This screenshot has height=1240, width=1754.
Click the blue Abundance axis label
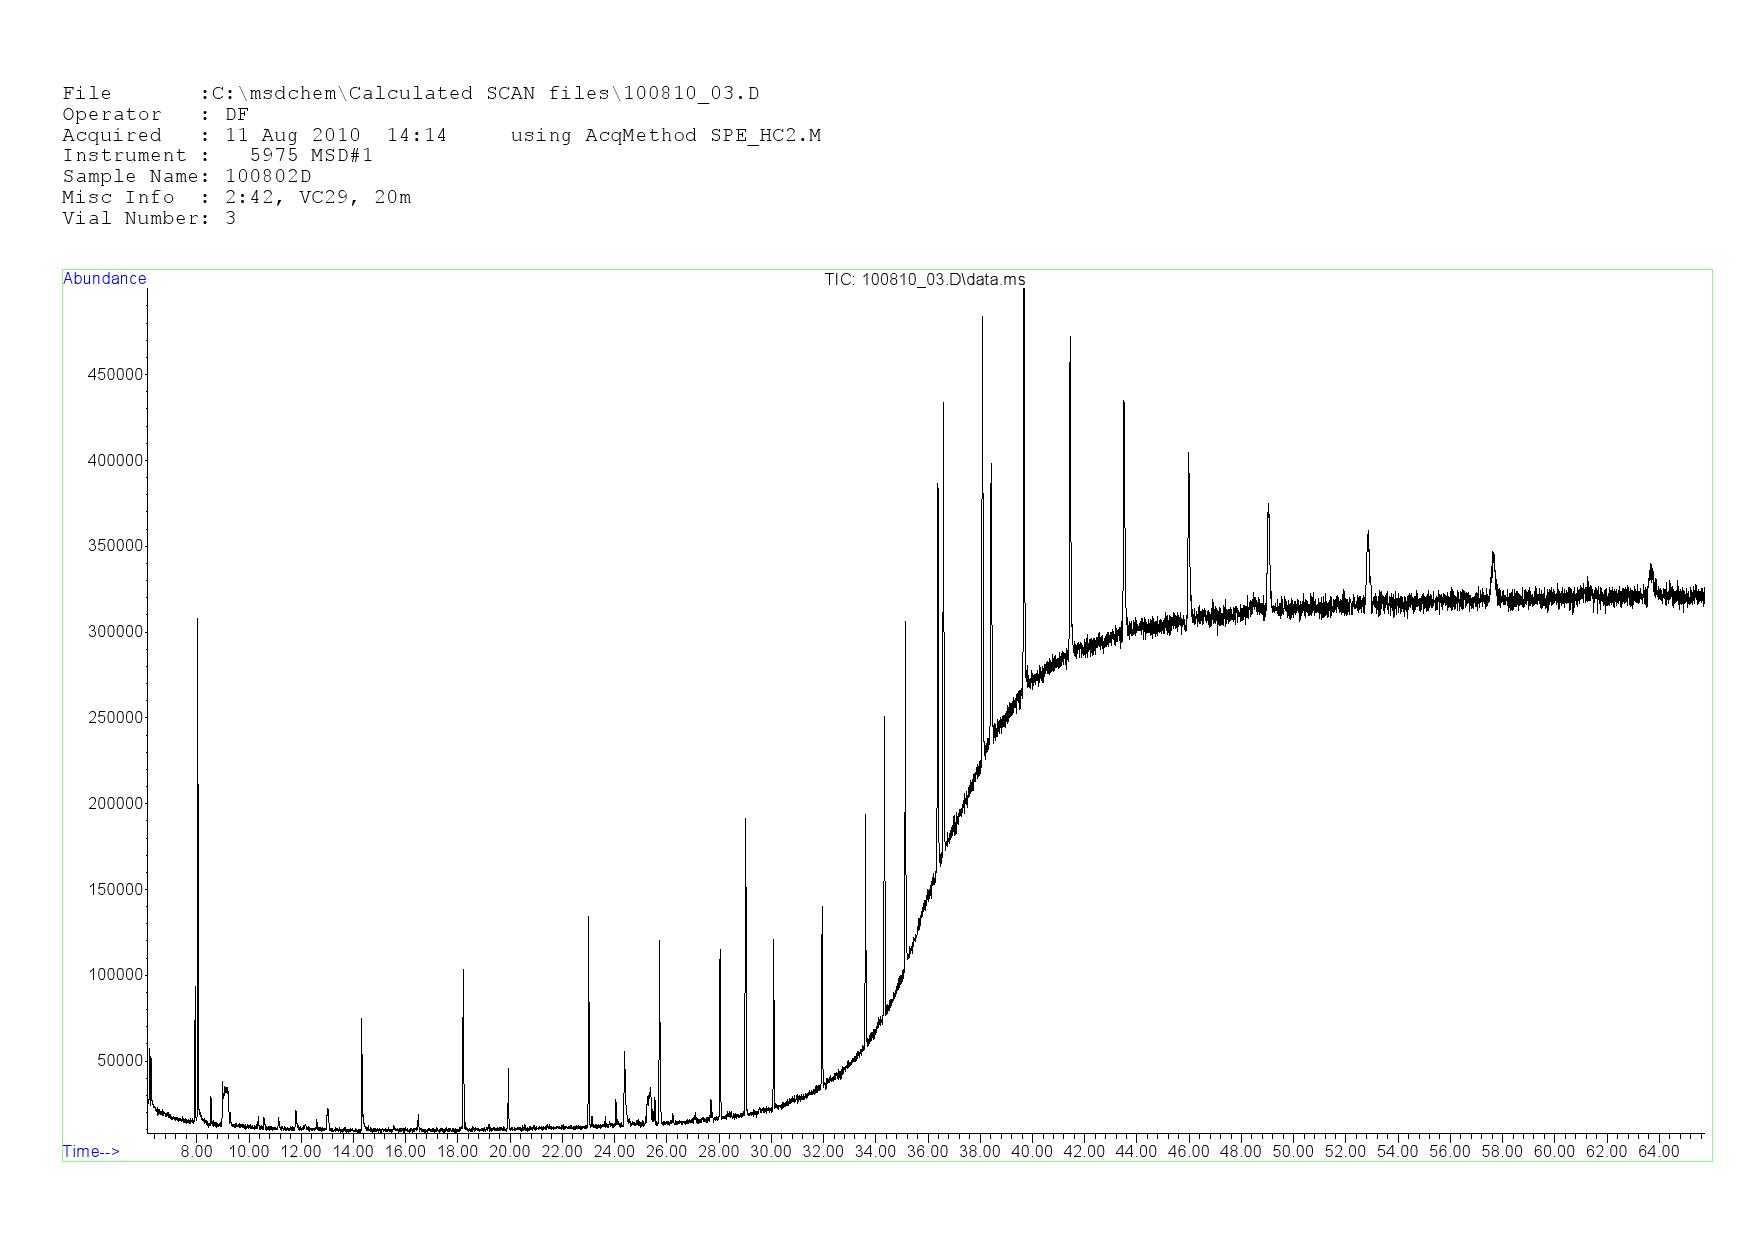(104, 279)
